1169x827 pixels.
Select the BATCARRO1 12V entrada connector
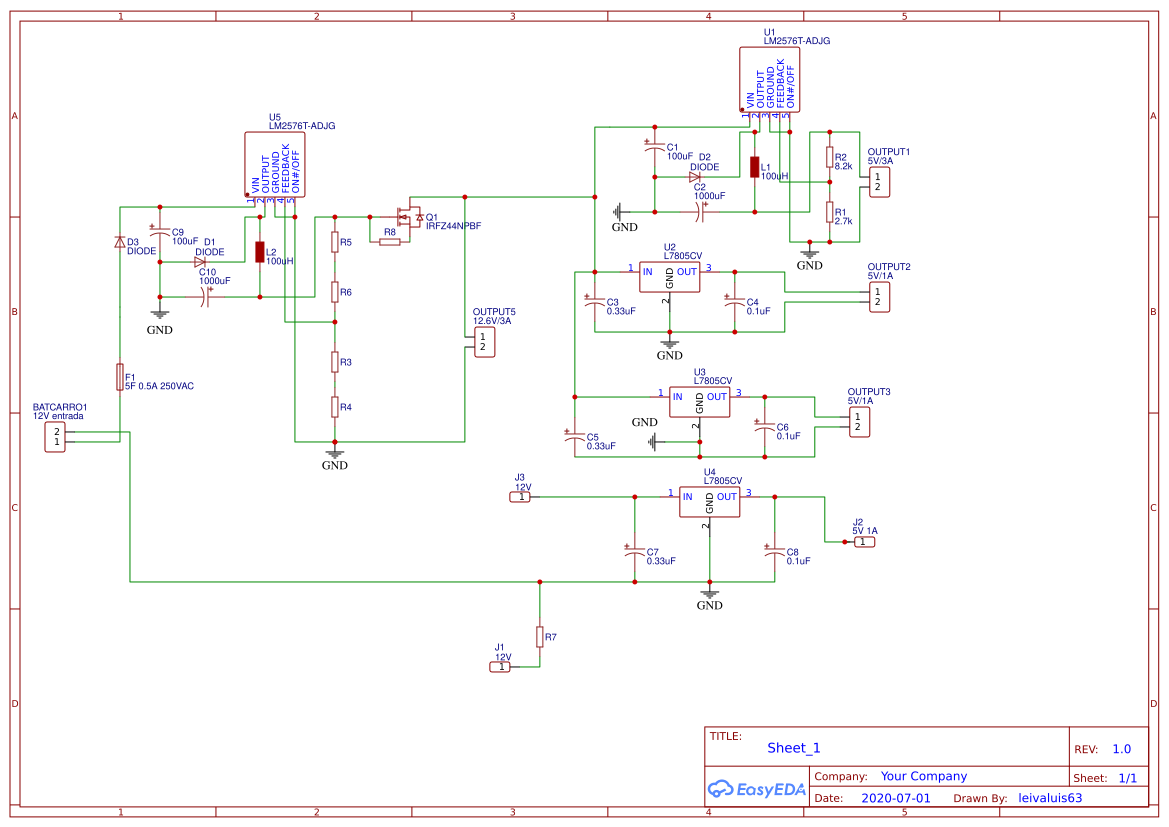point(55,435)
